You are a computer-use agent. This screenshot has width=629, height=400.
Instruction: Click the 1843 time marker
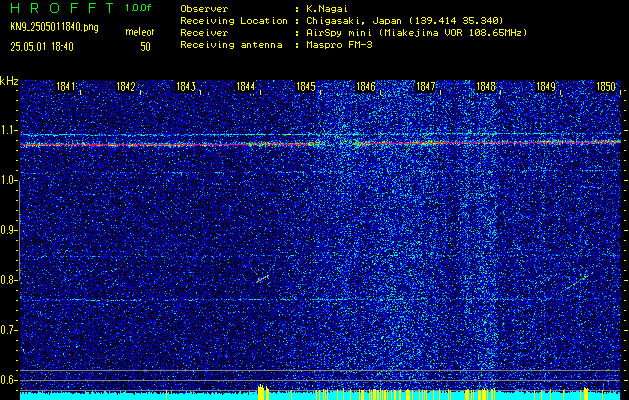[186, 87]
